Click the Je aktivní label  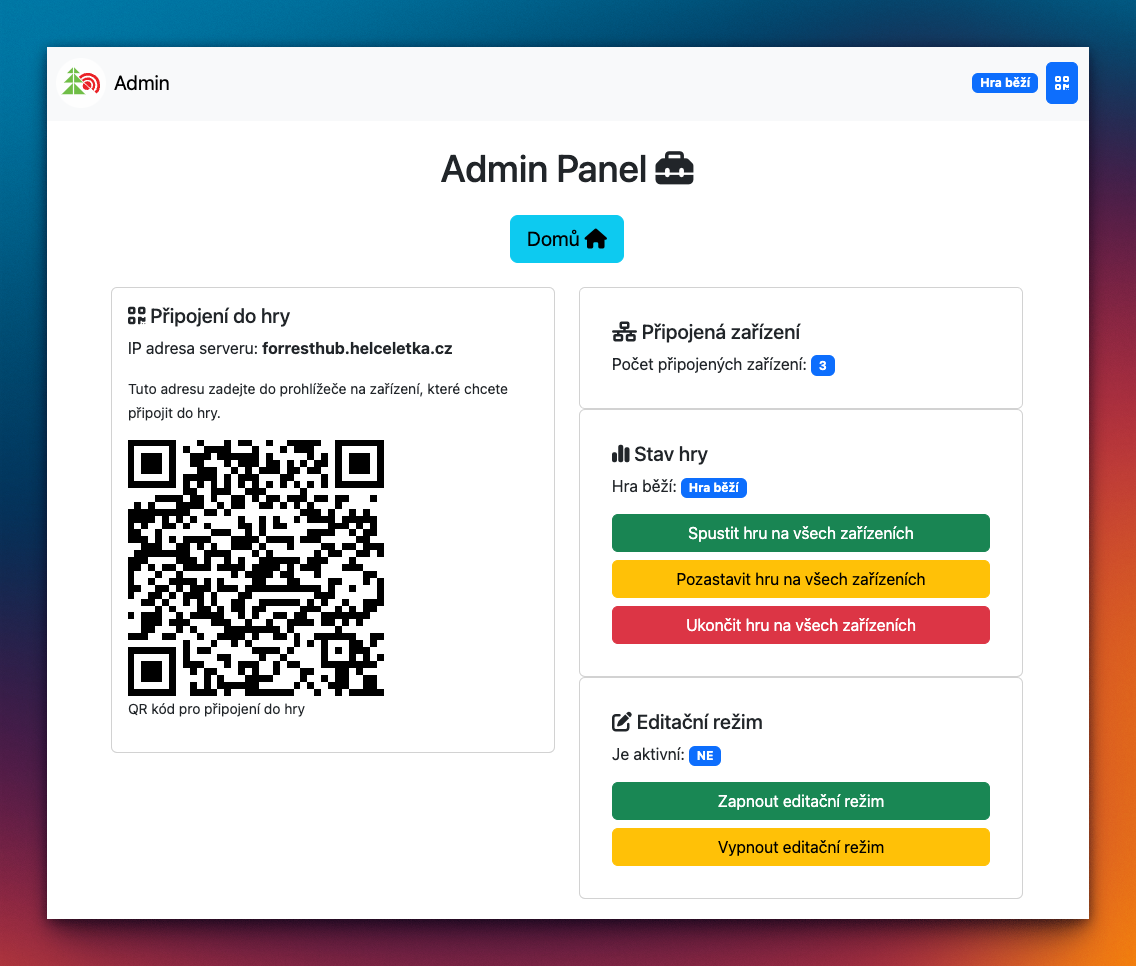point(648,754)
